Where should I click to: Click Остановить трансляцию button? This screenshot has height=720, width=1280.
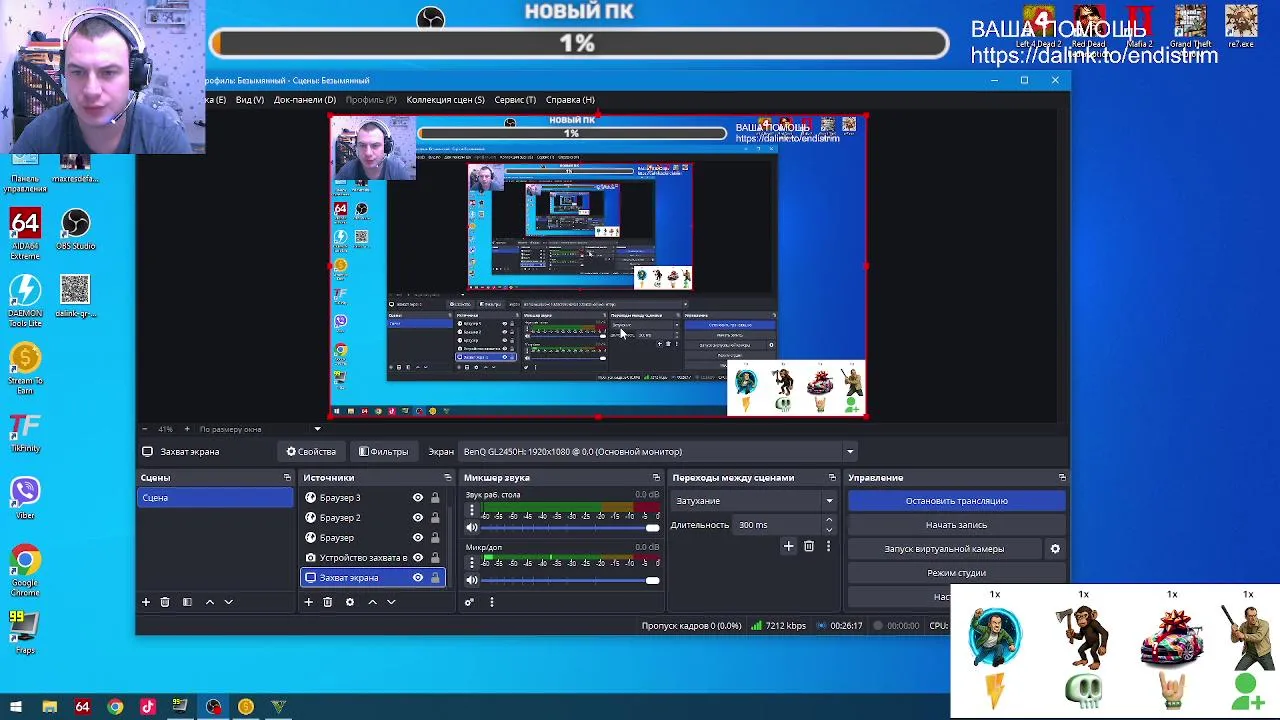pyautogui.click(x=956, y=501)
